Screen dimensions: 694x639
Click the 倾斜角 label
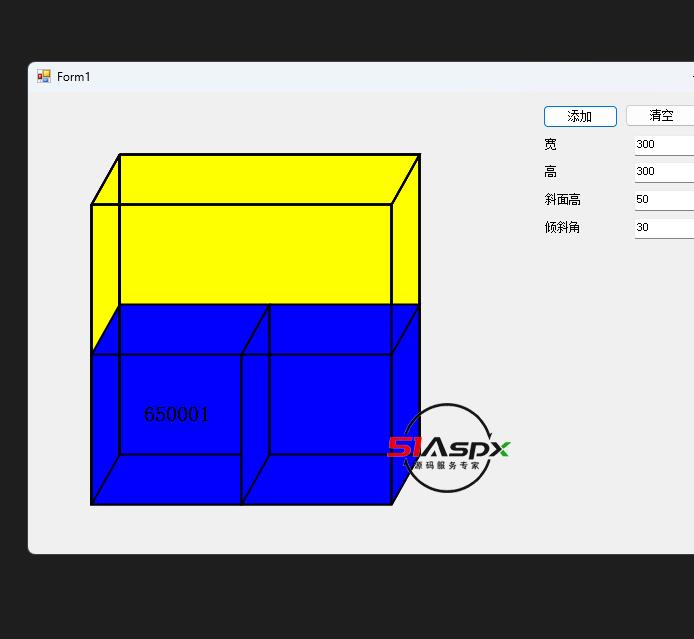[x=562, y=228]
